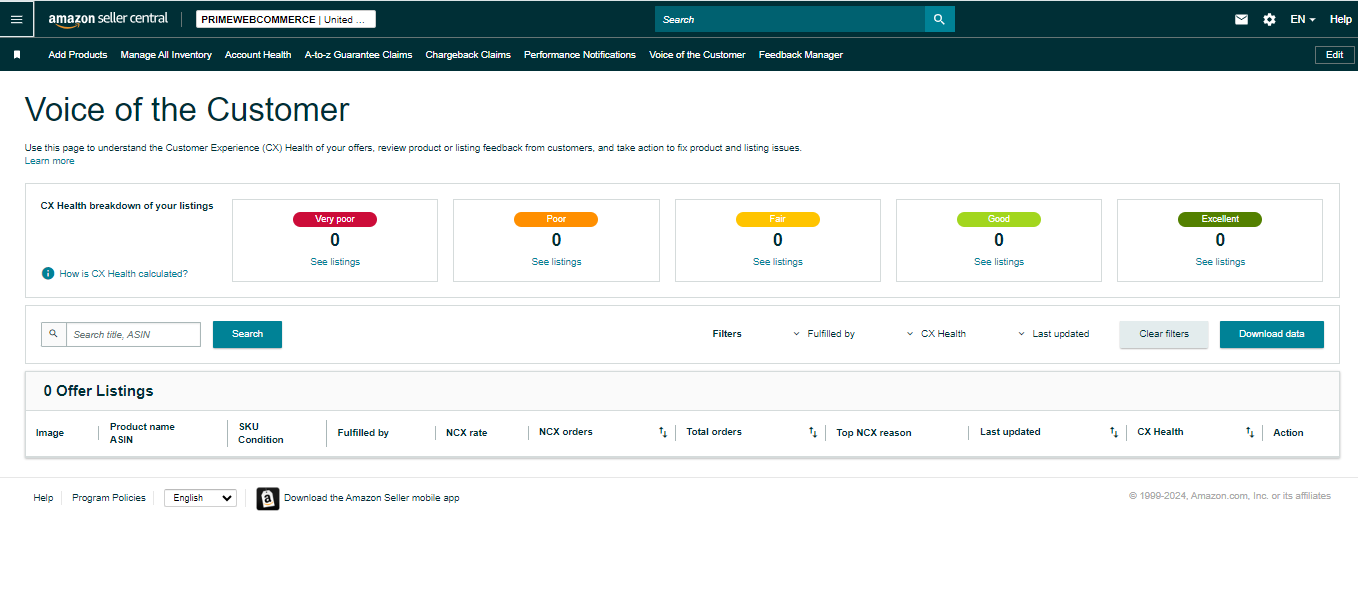Screen dimensions: 1358x595
Task: Click the Image column header
Action: (x=50, y=433)
